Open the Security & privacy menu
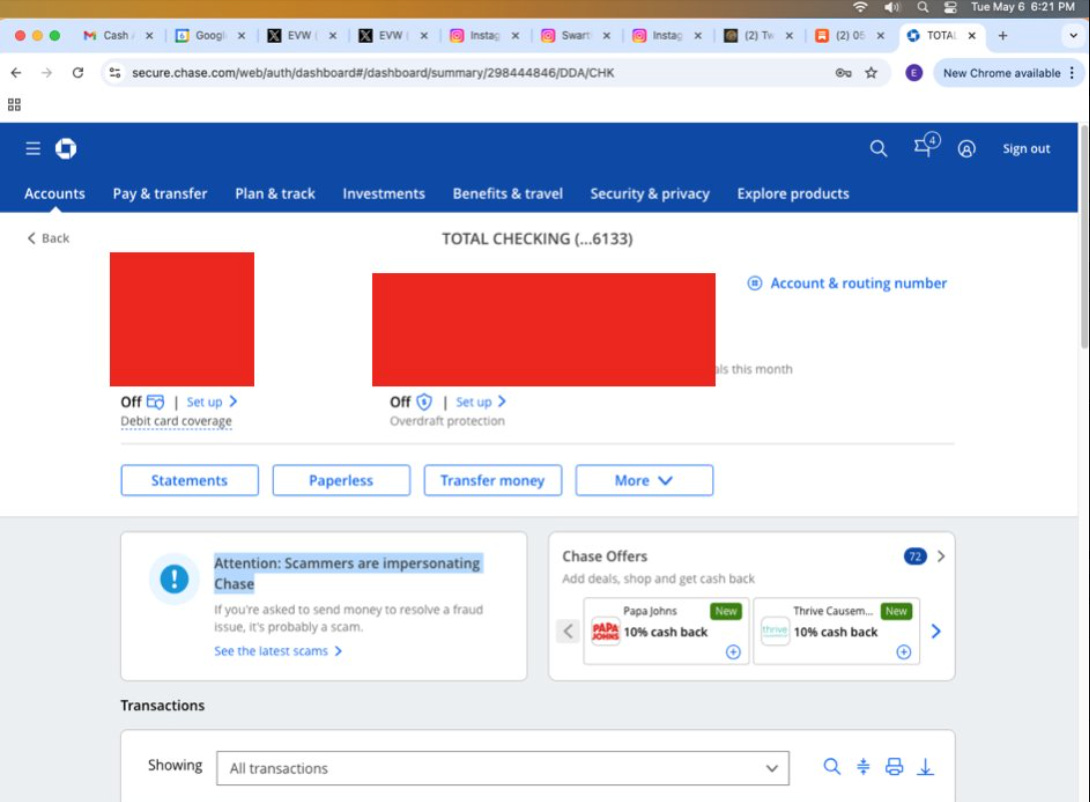The height and width of the screenshot is (802, 1090). [x=650, y=194]
